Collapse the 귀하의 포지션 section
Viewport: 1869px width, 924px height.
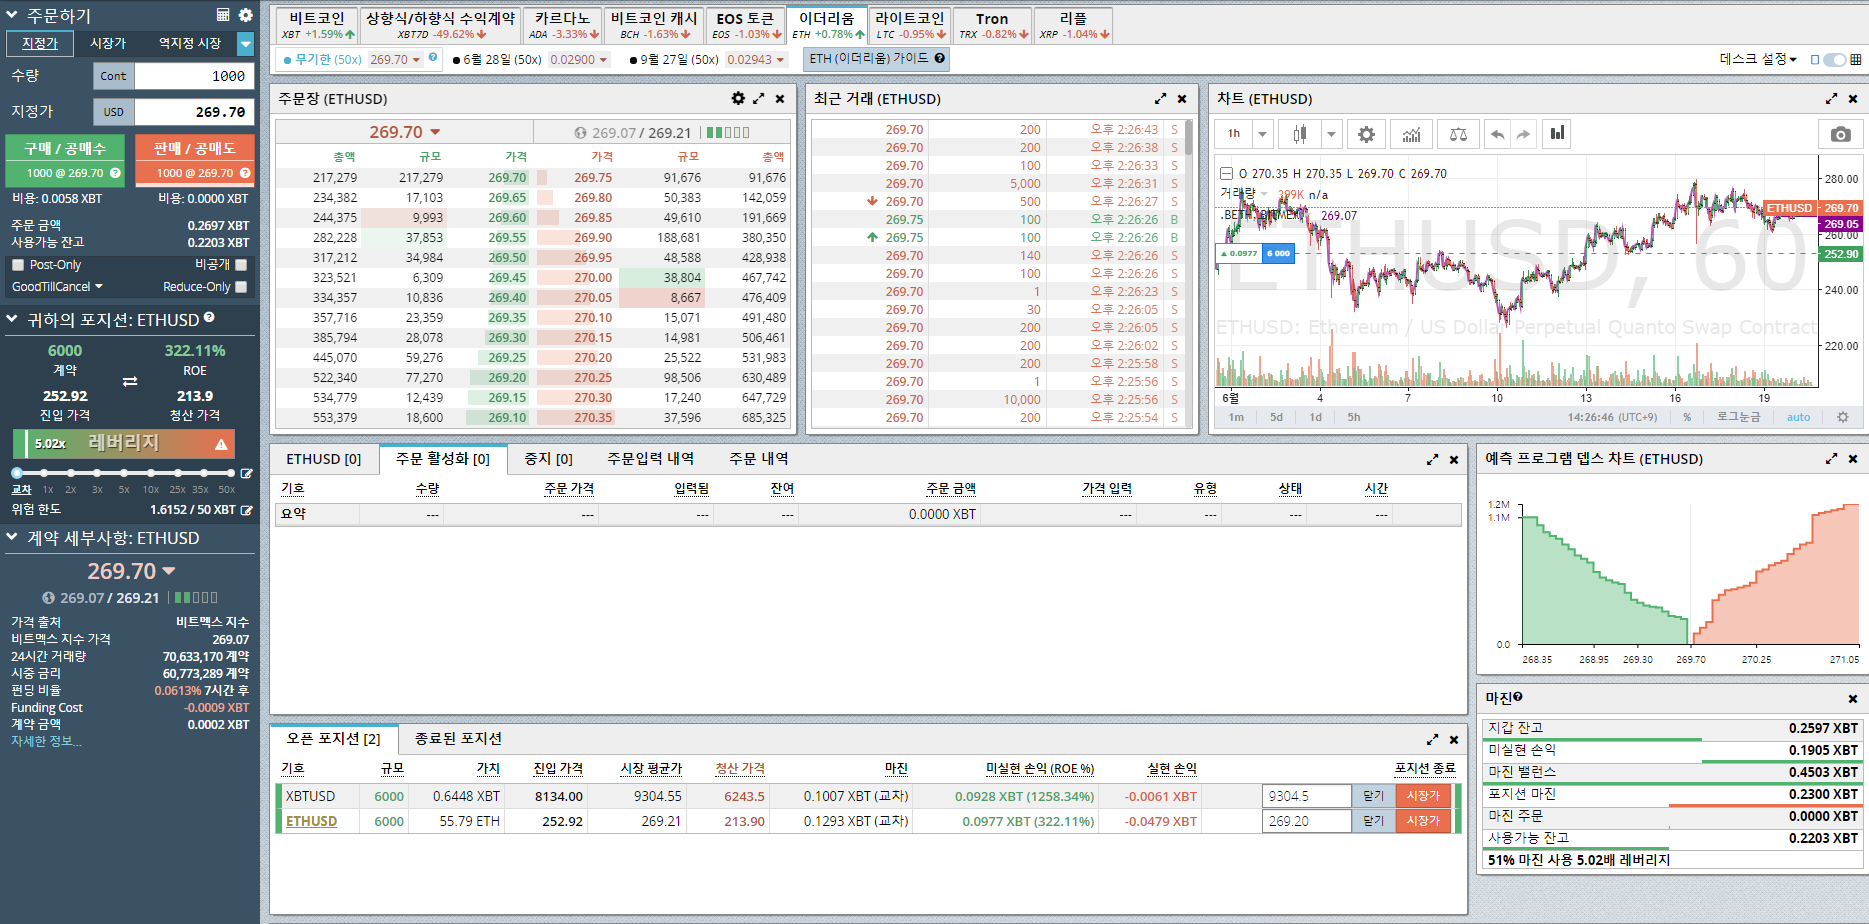(x=12, y=319)
